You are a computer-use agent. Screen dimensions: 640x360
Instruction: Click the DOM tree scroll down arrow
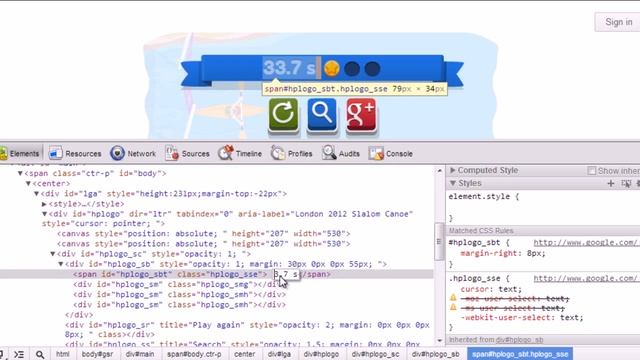click(x=440, y=340)
